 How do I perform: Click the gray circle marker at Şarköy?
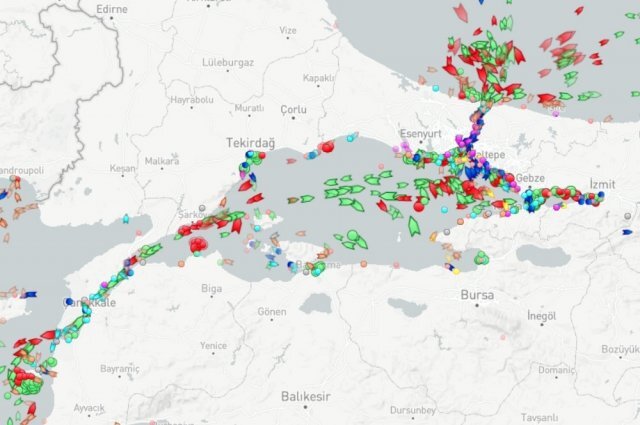pos(202,208)
